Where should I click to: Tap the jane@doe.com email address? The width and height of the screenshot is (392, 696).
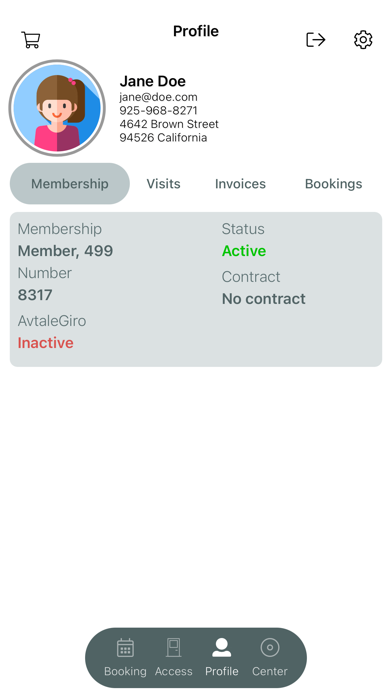[158, 97]
